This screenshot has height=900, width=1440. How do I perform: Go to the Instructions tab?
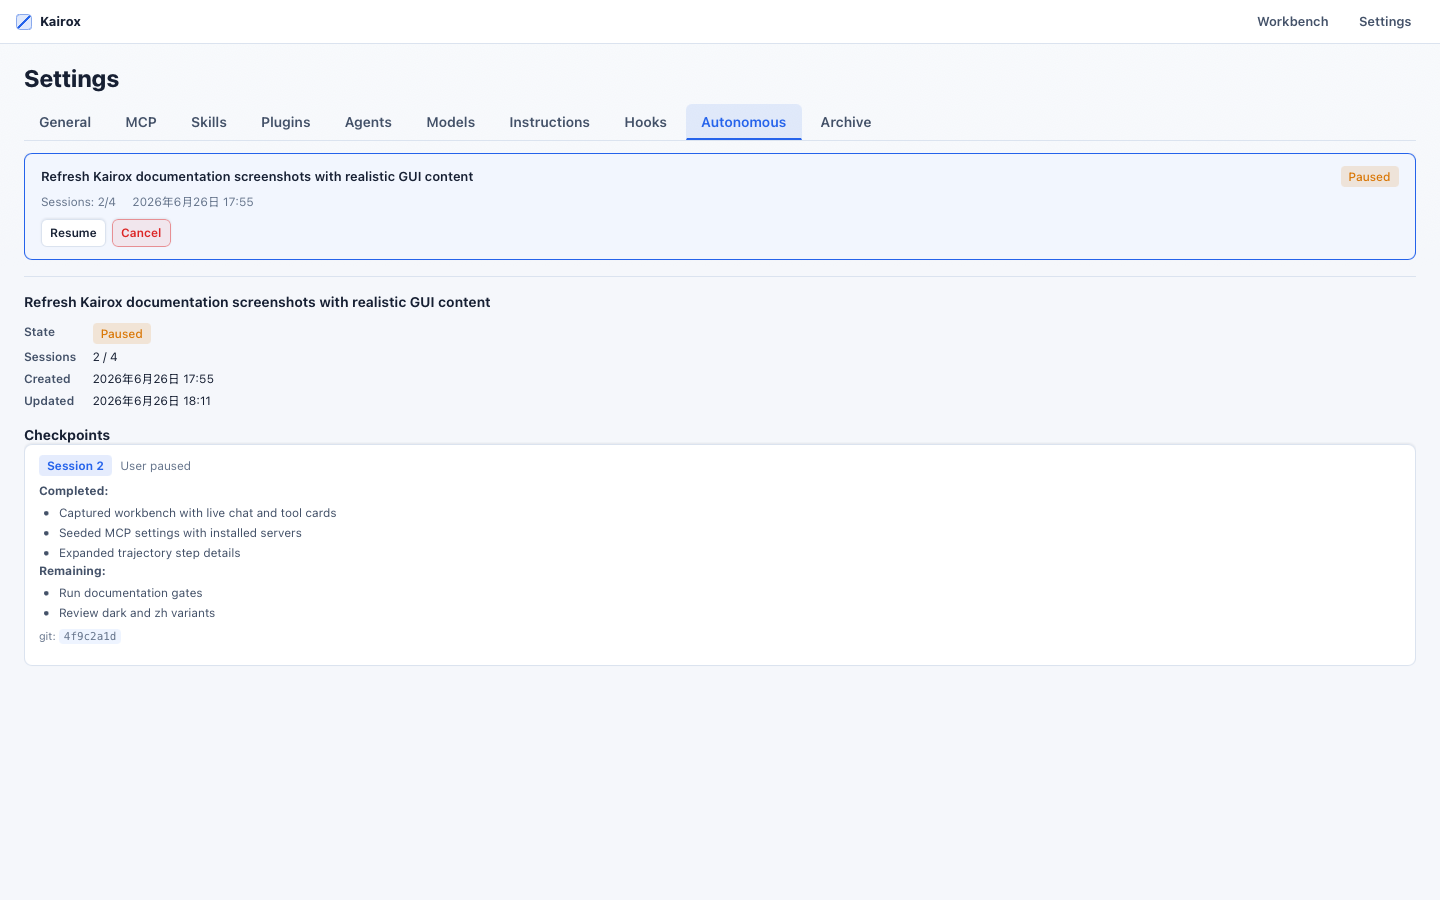[x=549, y=122]
